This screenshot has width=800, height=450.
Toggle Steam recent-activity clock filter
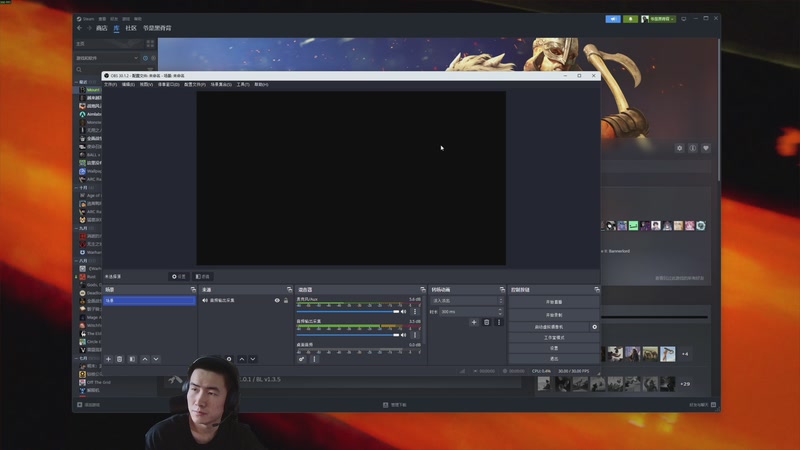click(x=145, y=58)
